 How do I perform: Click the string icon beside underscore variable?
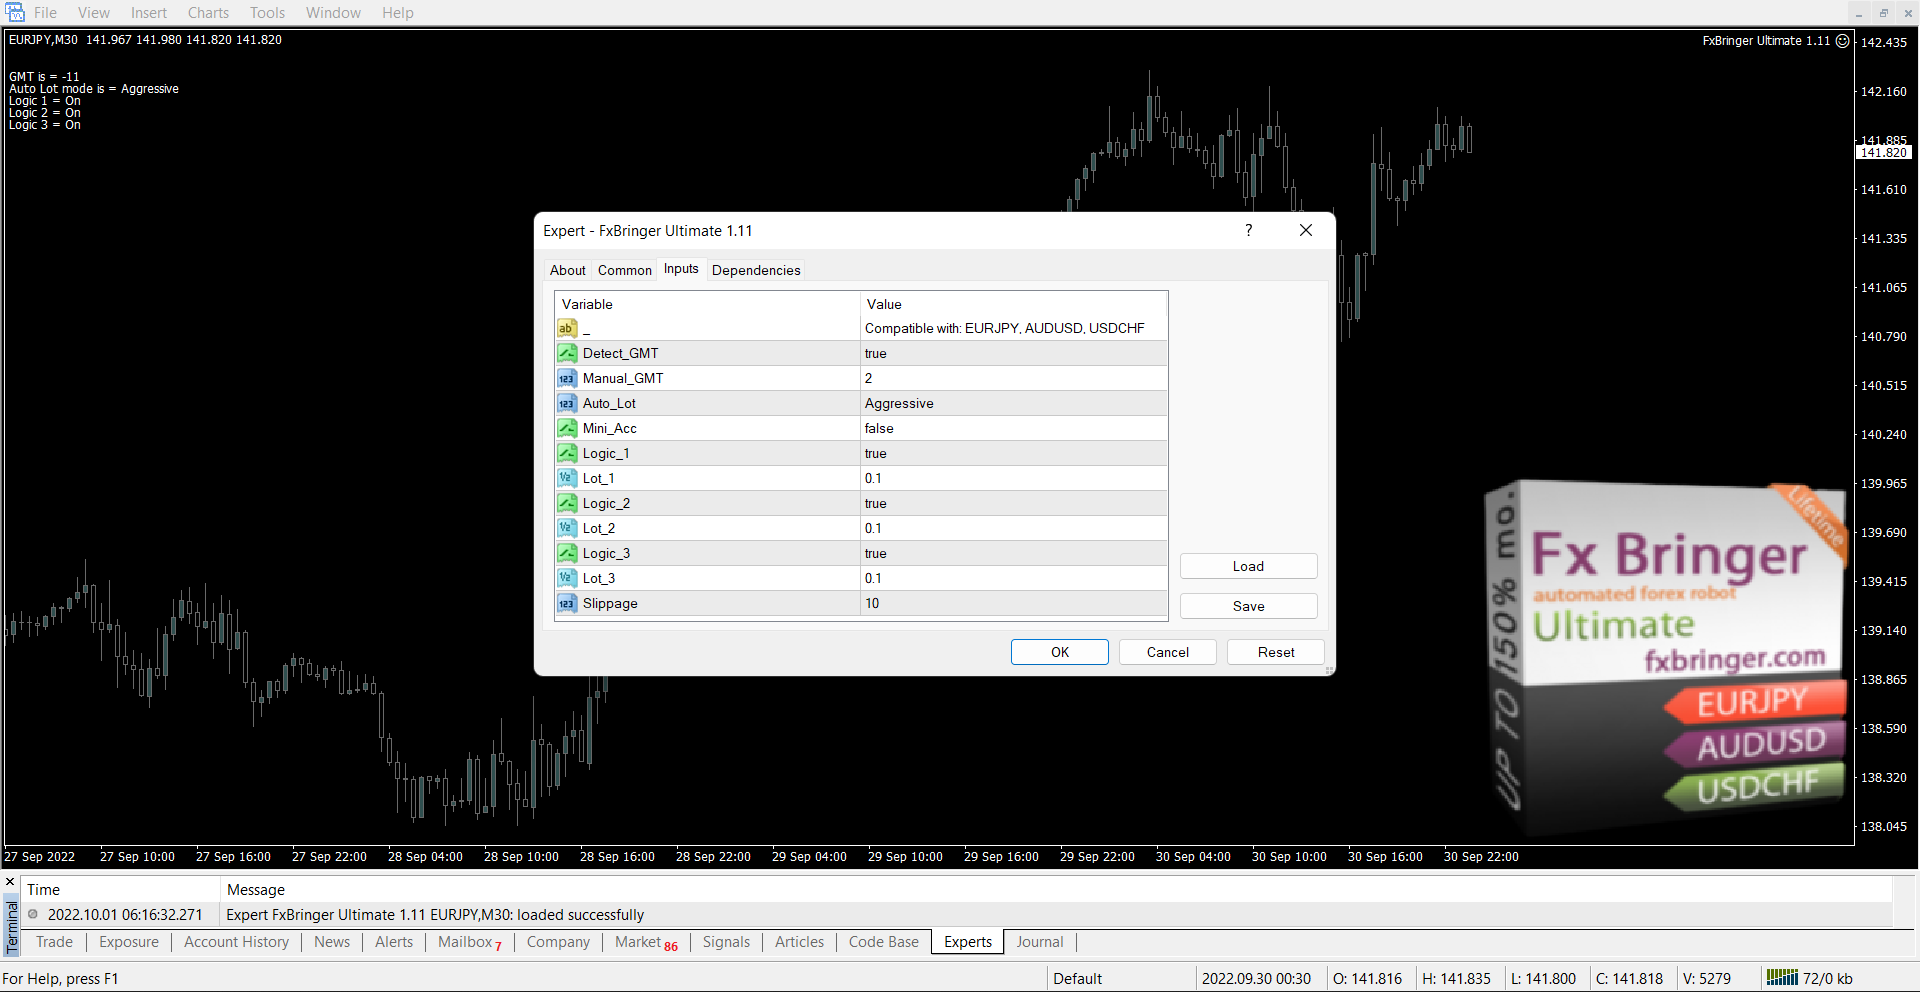[567, 328]
